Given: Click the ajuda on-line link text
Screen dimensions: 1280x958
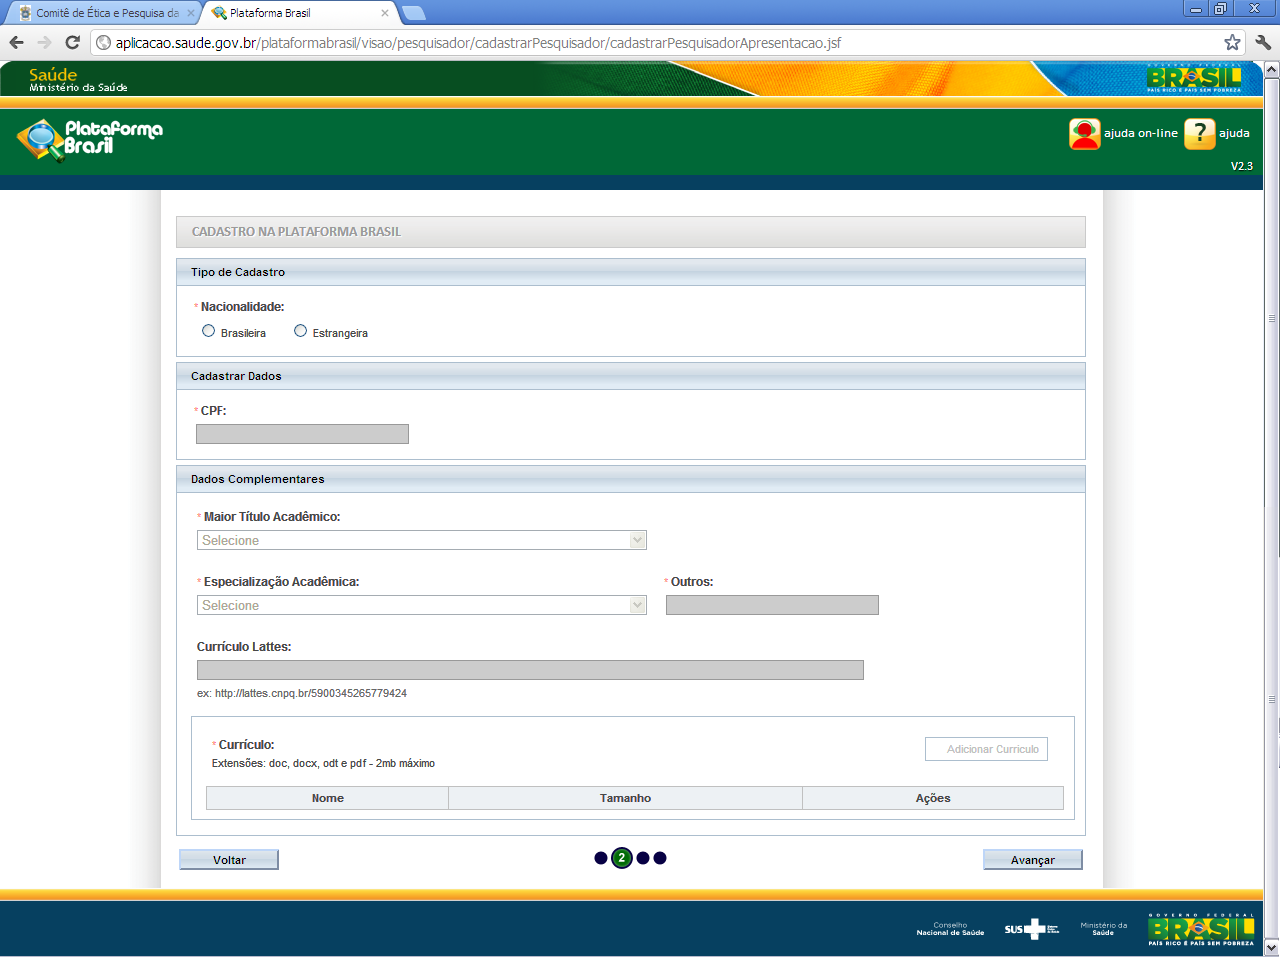Looking at the screenshot, I should (1141, 133).
